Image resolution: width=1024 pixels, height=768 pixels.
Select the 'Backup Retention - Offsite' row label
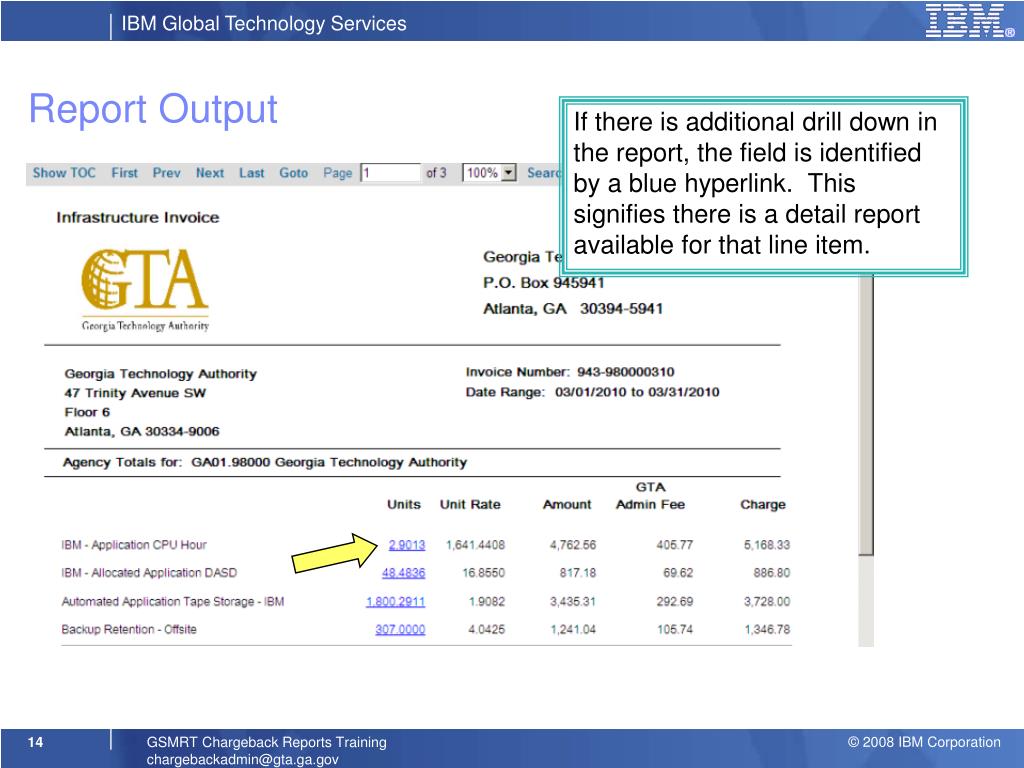(x=129, y=630)
